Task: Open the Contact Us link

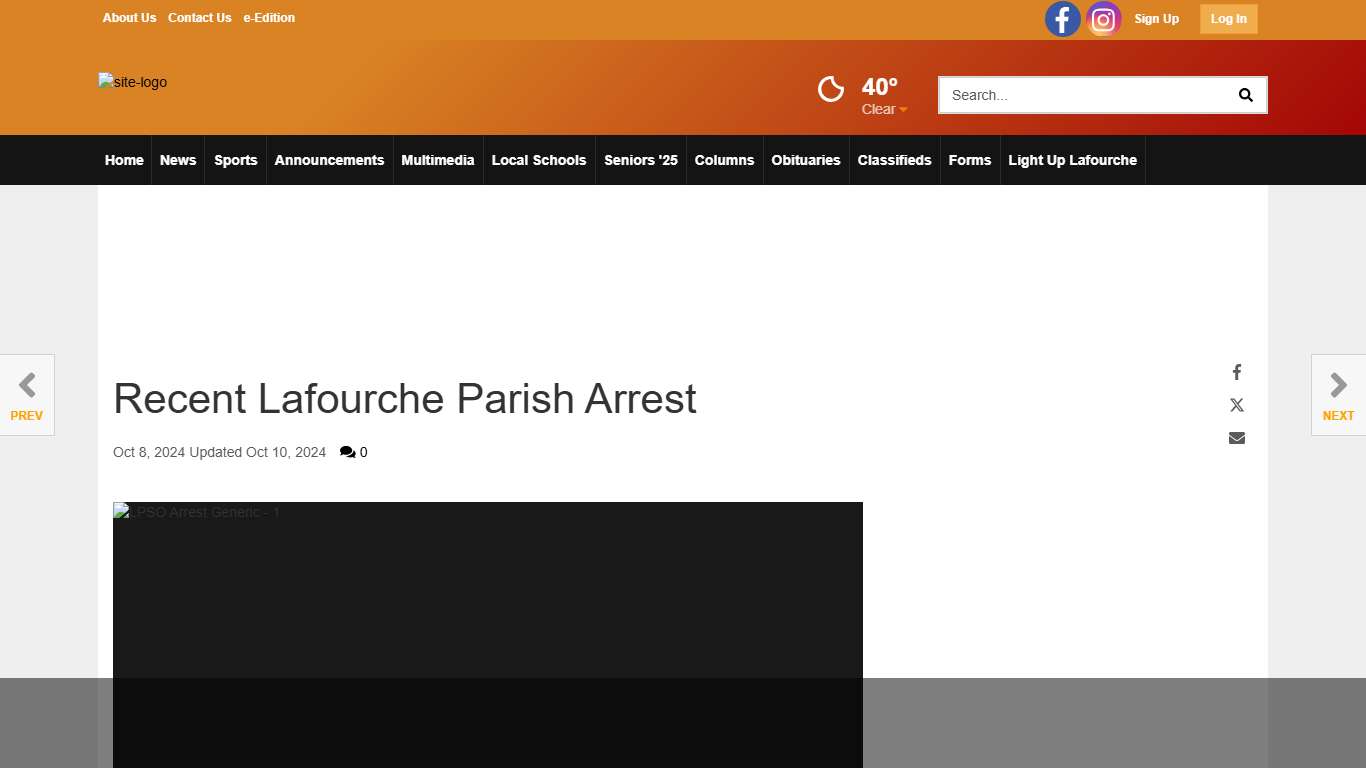Action: [199, 17]
